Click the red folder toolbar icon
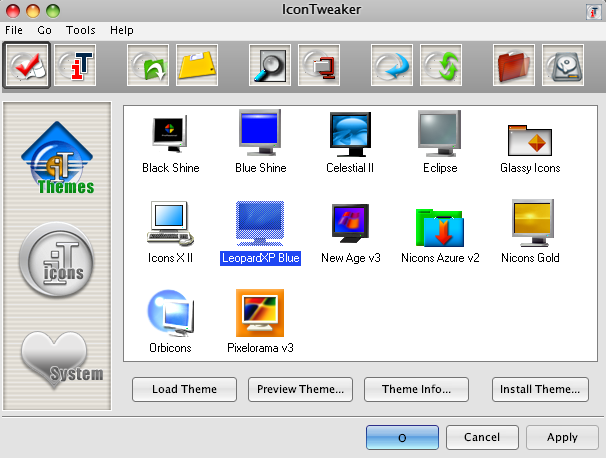Viewport: 606px width, 458px height. click(x=514, y=65)
